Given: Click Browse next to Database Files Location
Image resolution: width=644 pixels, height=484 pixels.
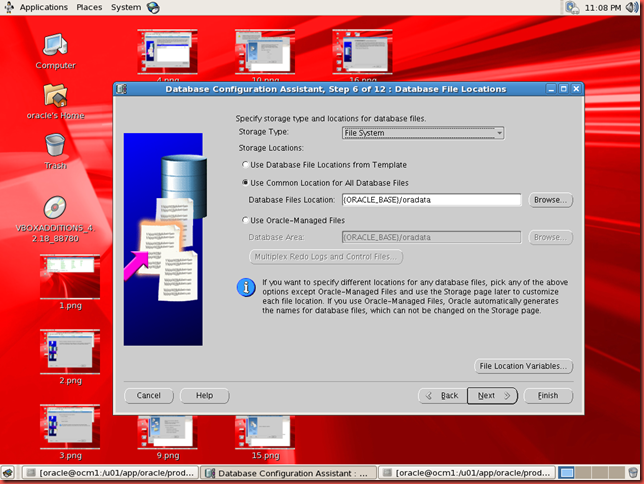Looking at the screenshot, I should (x=550, y=200).
